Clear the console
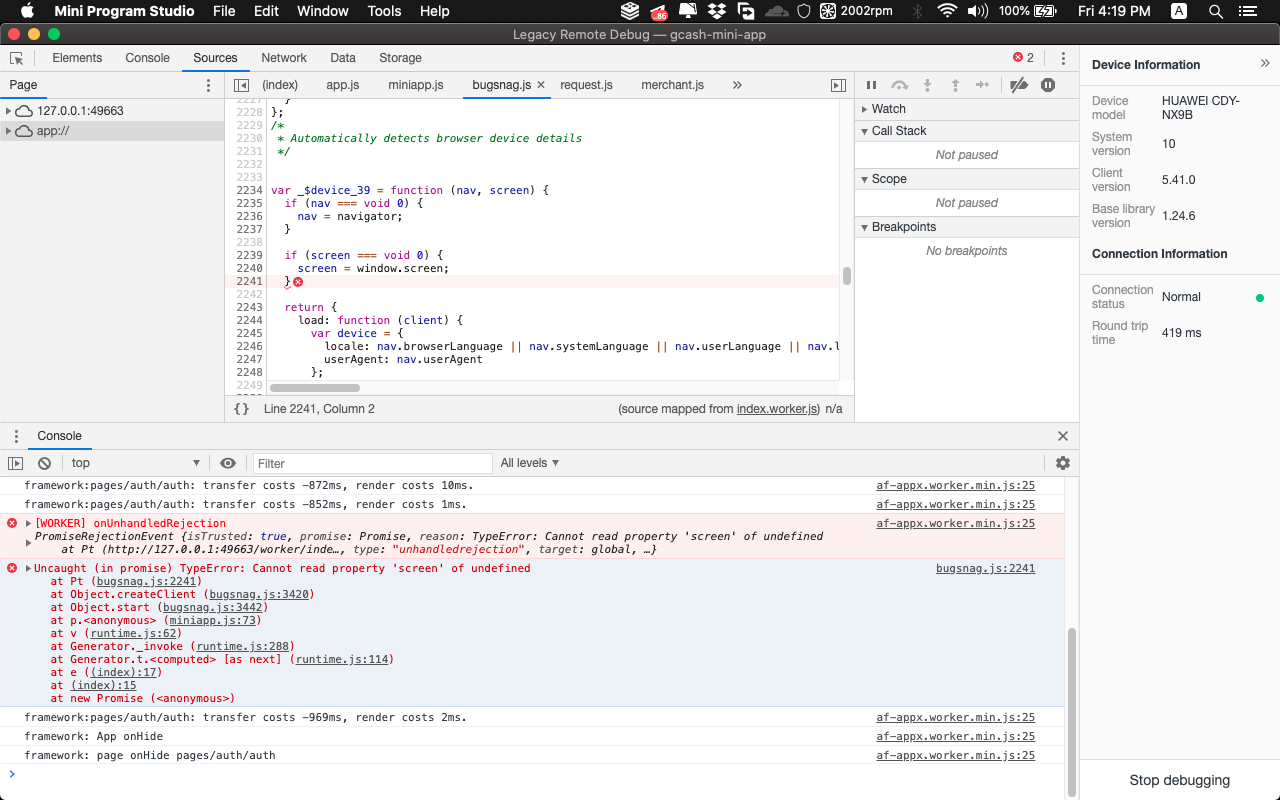This screenshot has width=1280, height=800. point(44,463)
